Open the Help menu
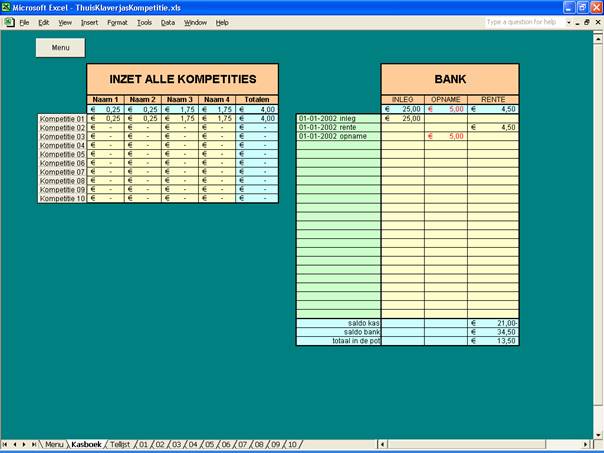This screenshot has height=453, width=604. (x=222, y=23)
